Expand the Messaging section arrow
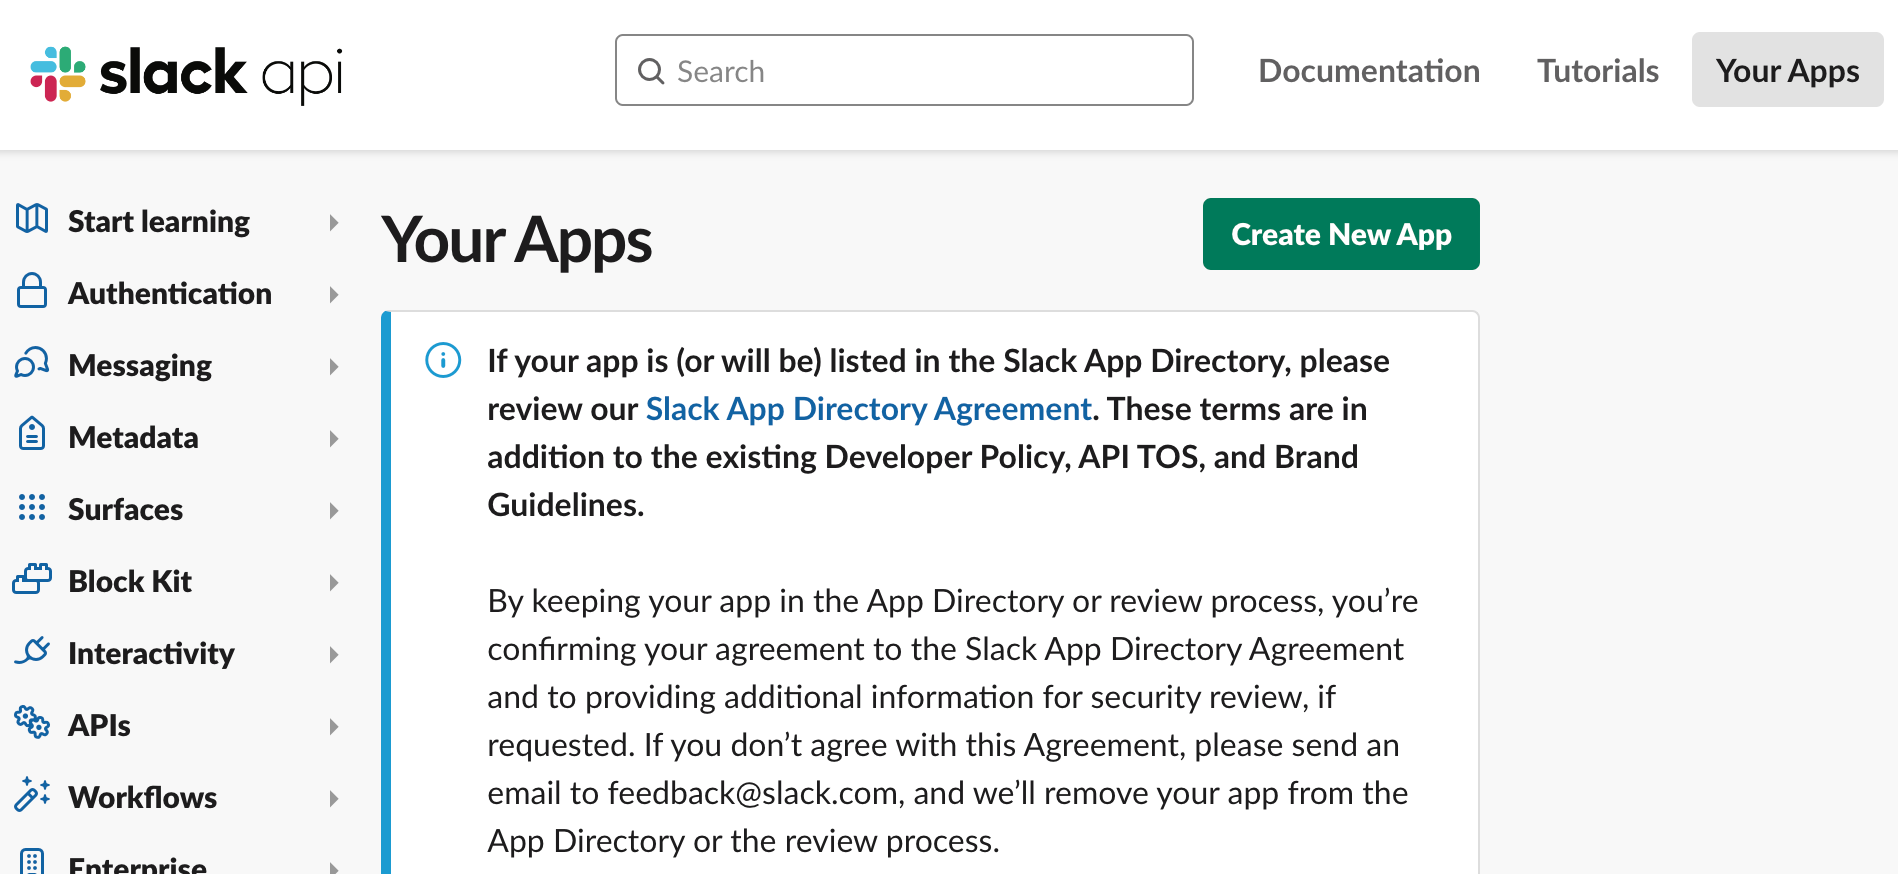 (x=334, y=366)
